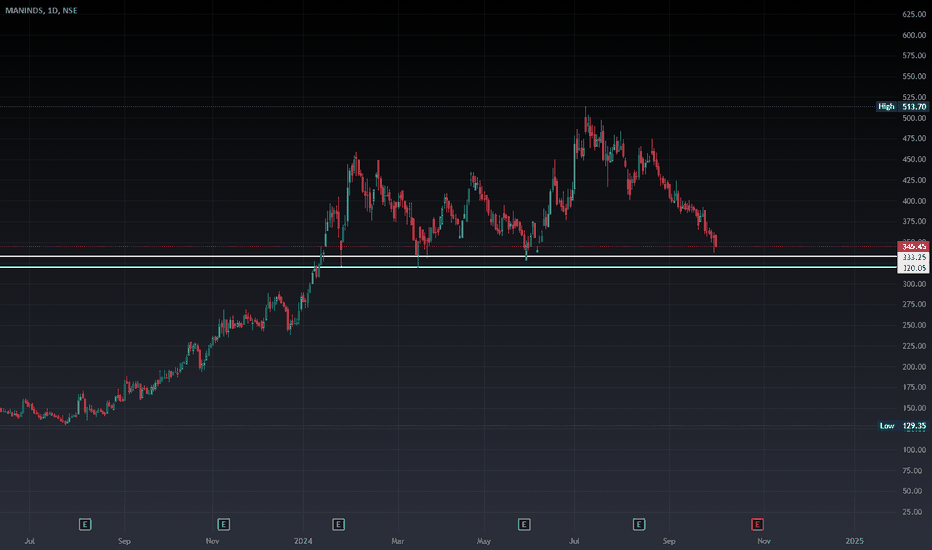Click the 300.00 price axis value

coord(914,284)
